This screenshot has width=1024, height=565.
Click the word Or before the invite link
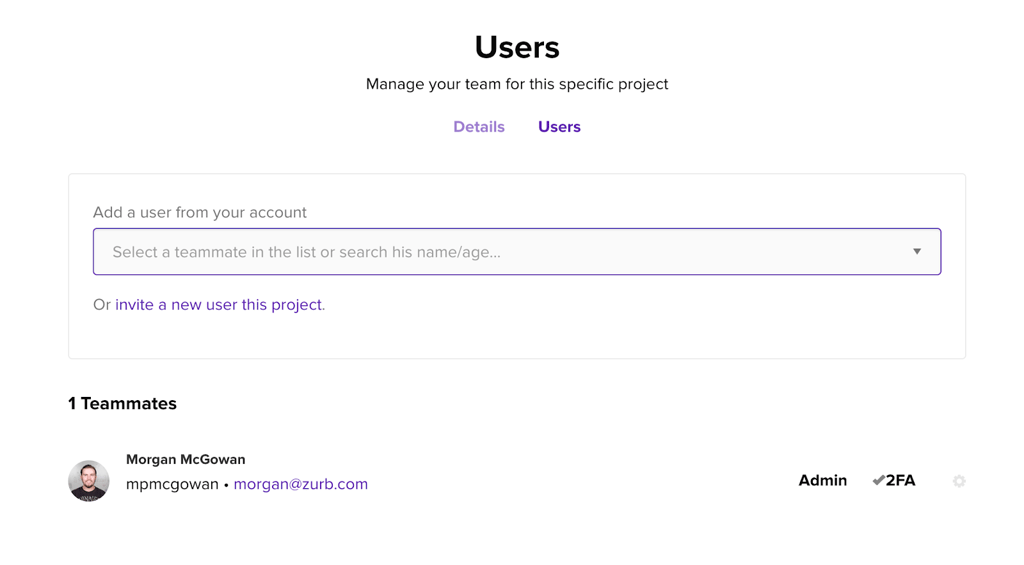[x=102, y=305]
